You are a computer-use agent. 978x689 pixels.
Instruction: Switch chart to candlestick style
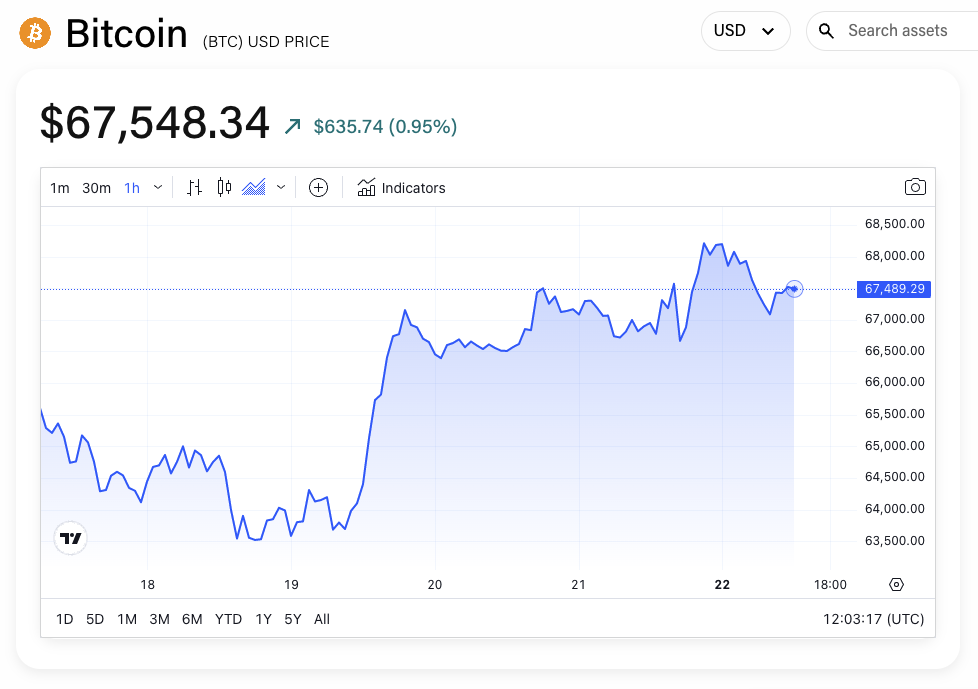[223, 187]
